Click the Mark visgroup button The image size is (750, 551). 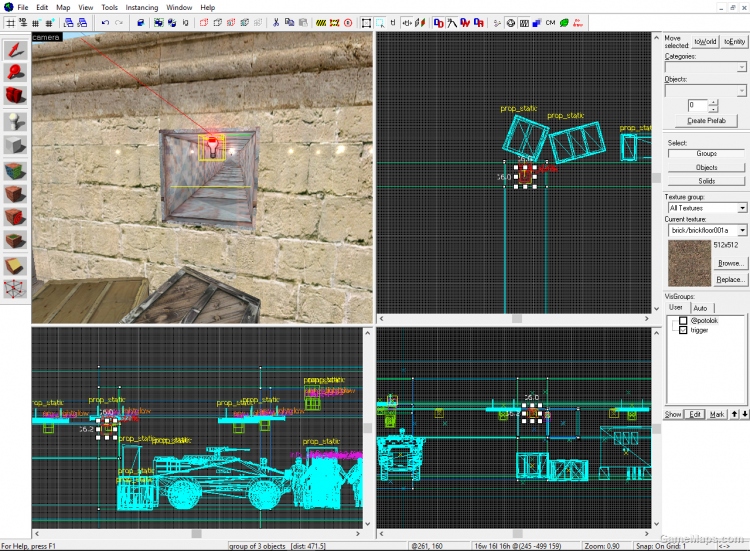[x=717, y=414]
